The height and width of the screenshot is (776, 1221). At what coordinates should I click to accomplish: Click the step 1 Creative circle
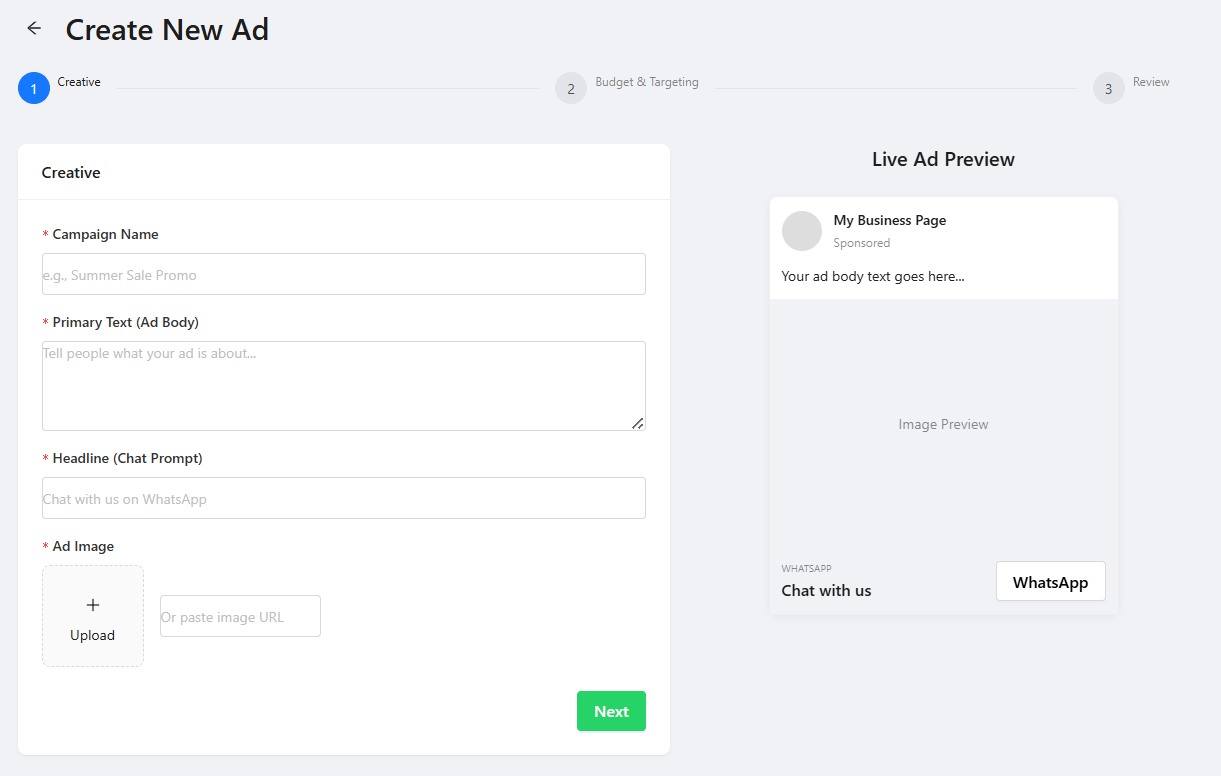(33, 88)
